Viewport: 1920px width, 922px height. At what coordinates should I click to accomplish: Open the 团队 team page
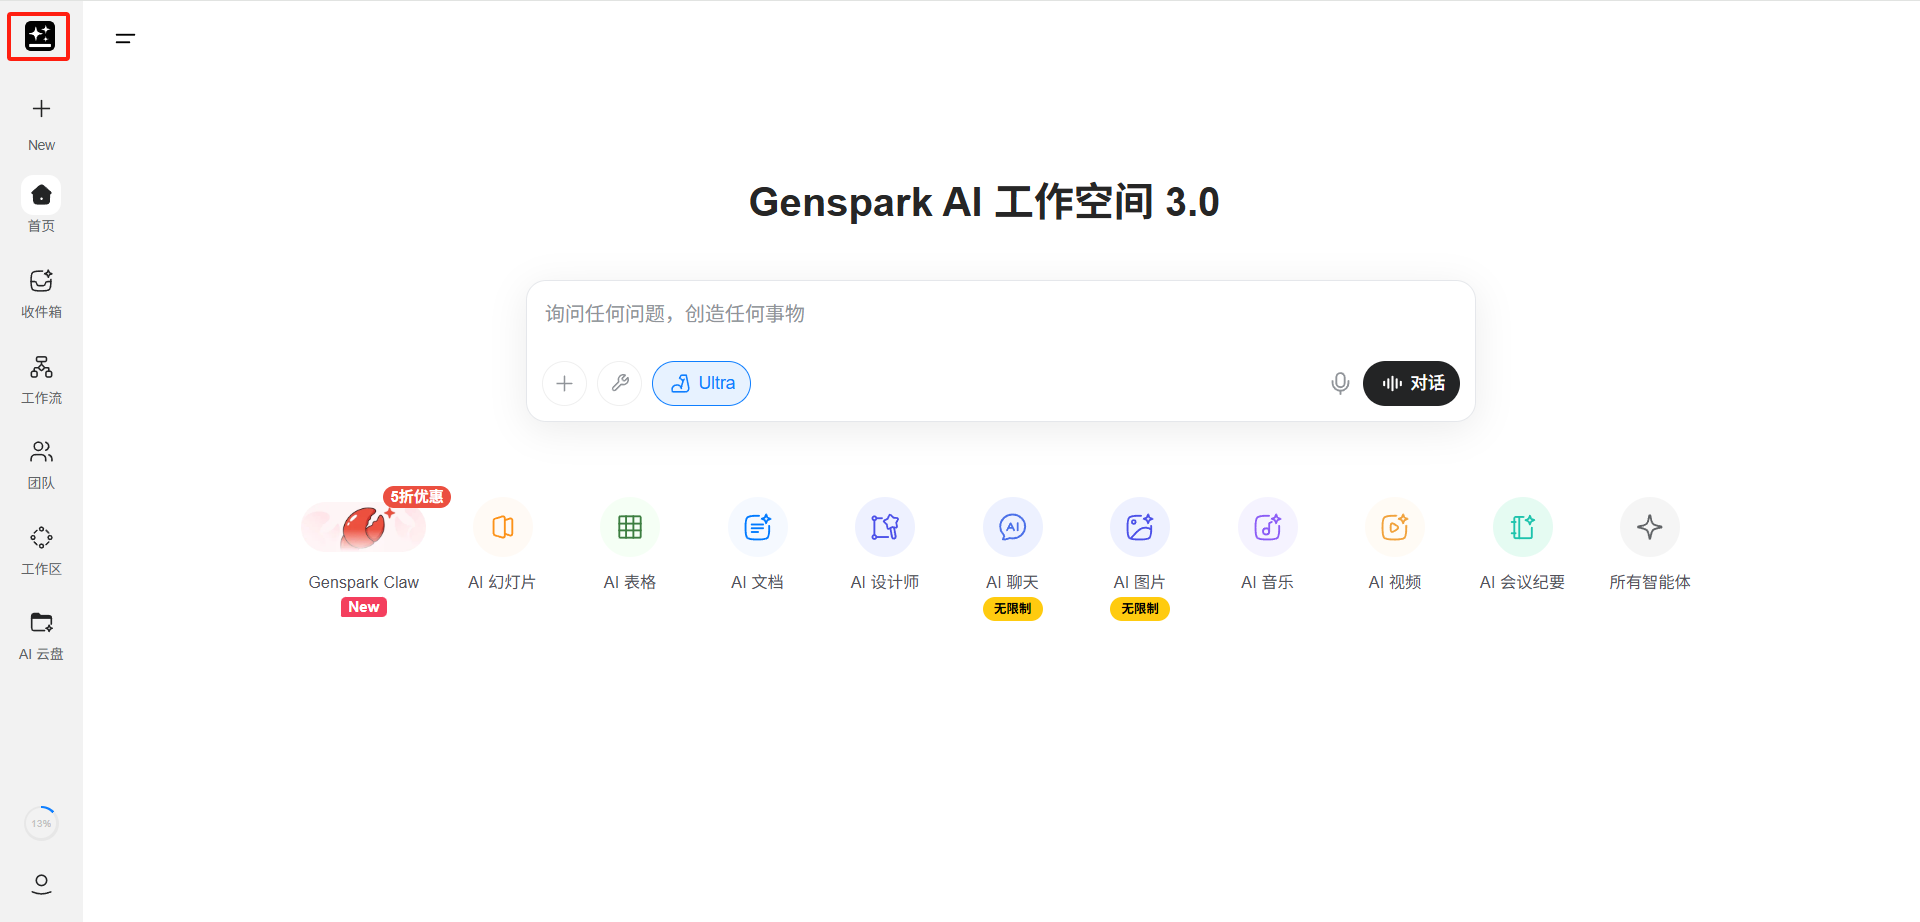coord(41,464)
